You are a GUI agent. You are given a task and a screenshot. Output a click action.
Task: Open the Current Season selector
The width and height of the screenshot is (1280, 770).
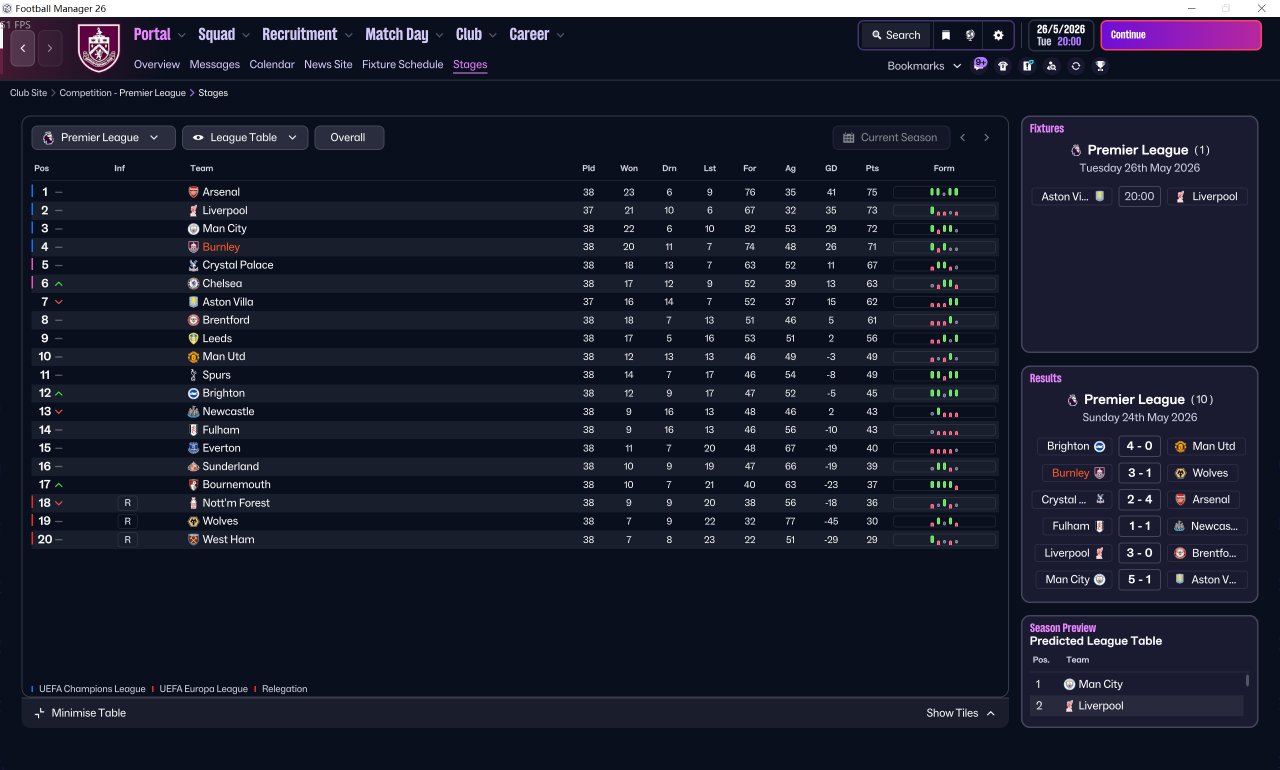pyautogui.click(x=890, y=138)
